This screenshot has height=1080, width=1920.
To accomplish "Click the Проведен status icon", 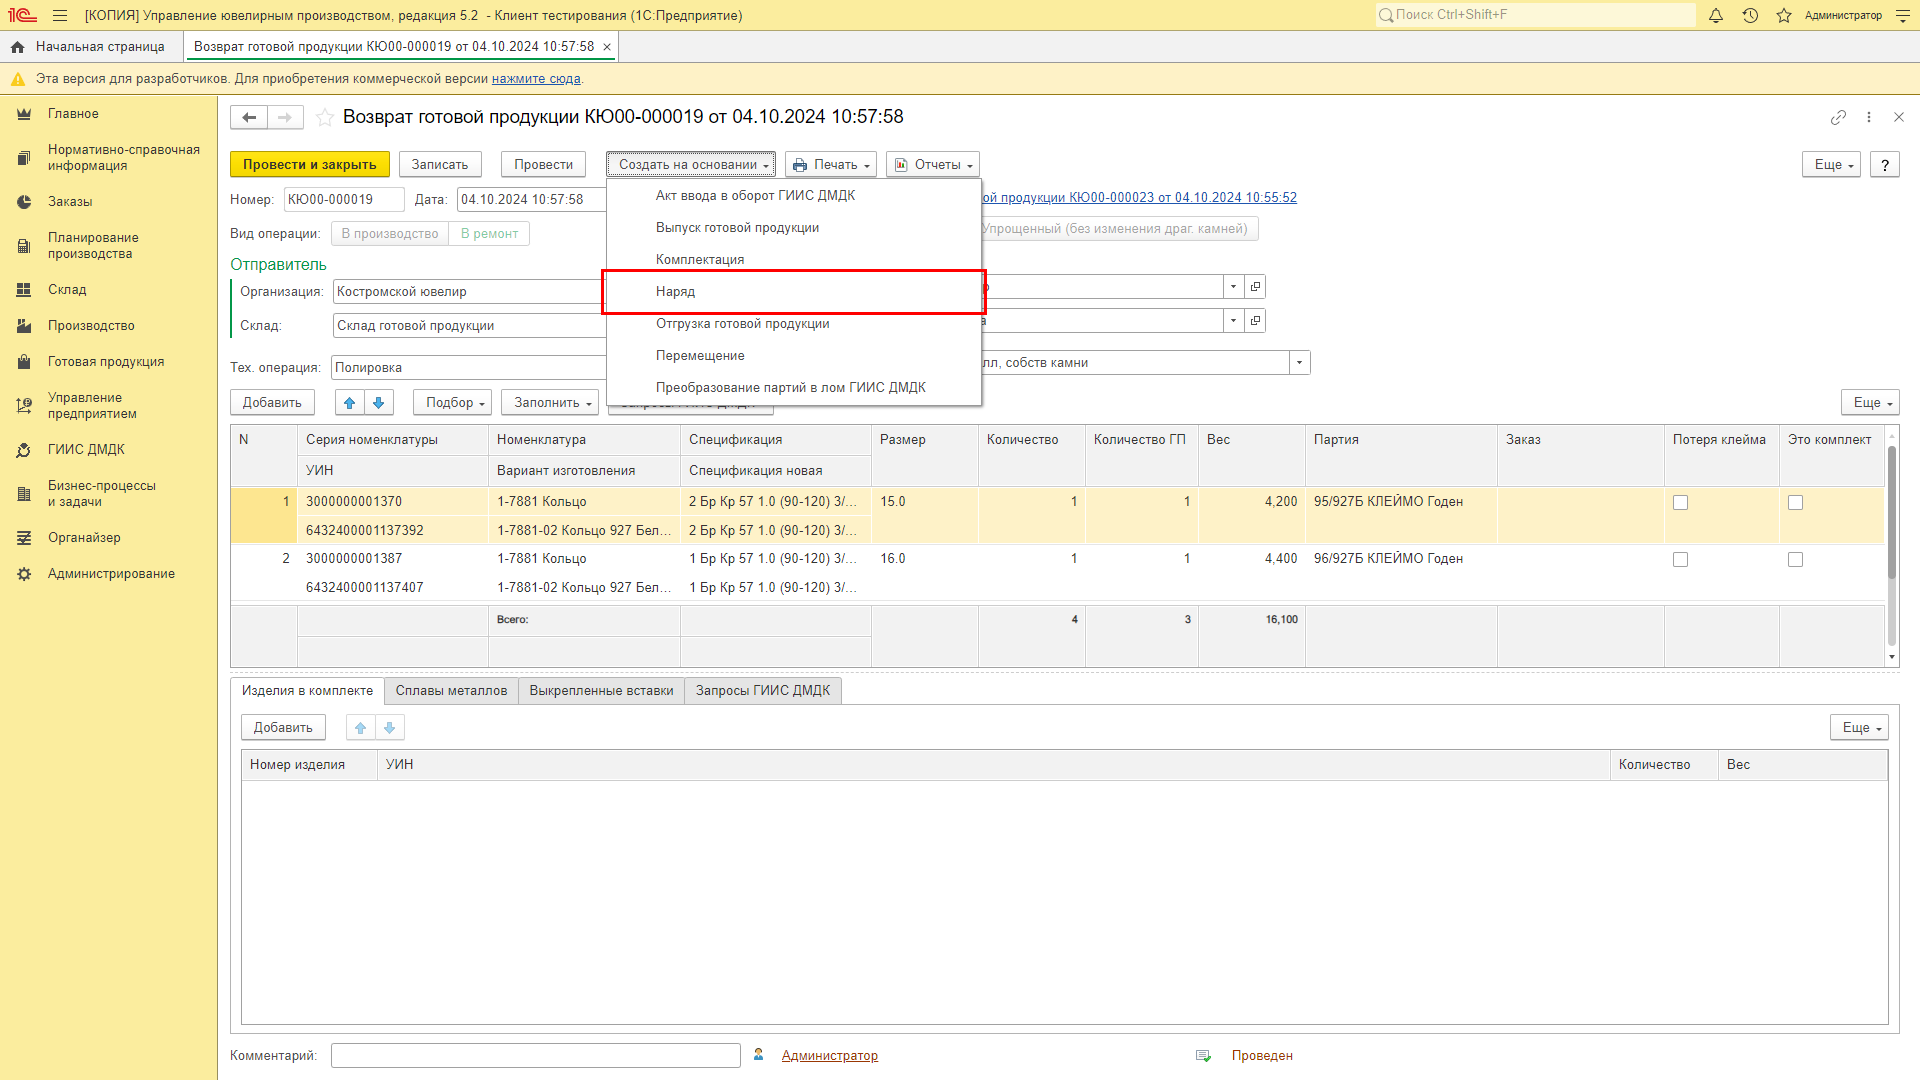I will pyautogui.click(x=1203, y=1056).
